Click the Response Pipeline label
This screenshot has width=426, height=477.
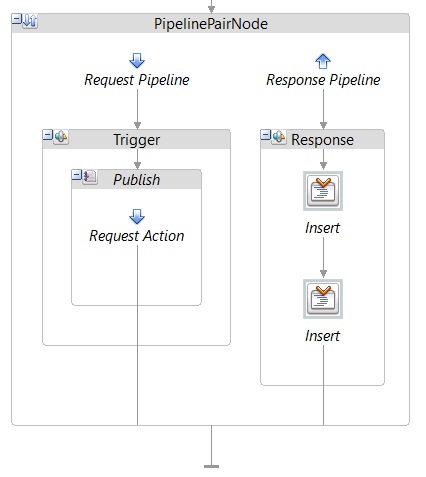(x=323, y=80)
